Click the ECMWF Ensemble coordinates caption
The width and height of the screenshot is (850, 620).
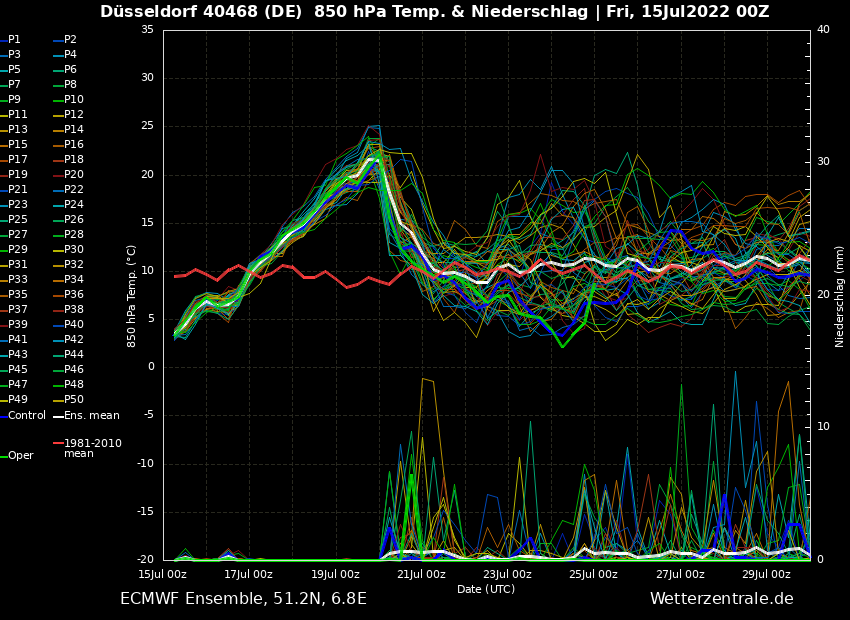[x=243, y=599]
